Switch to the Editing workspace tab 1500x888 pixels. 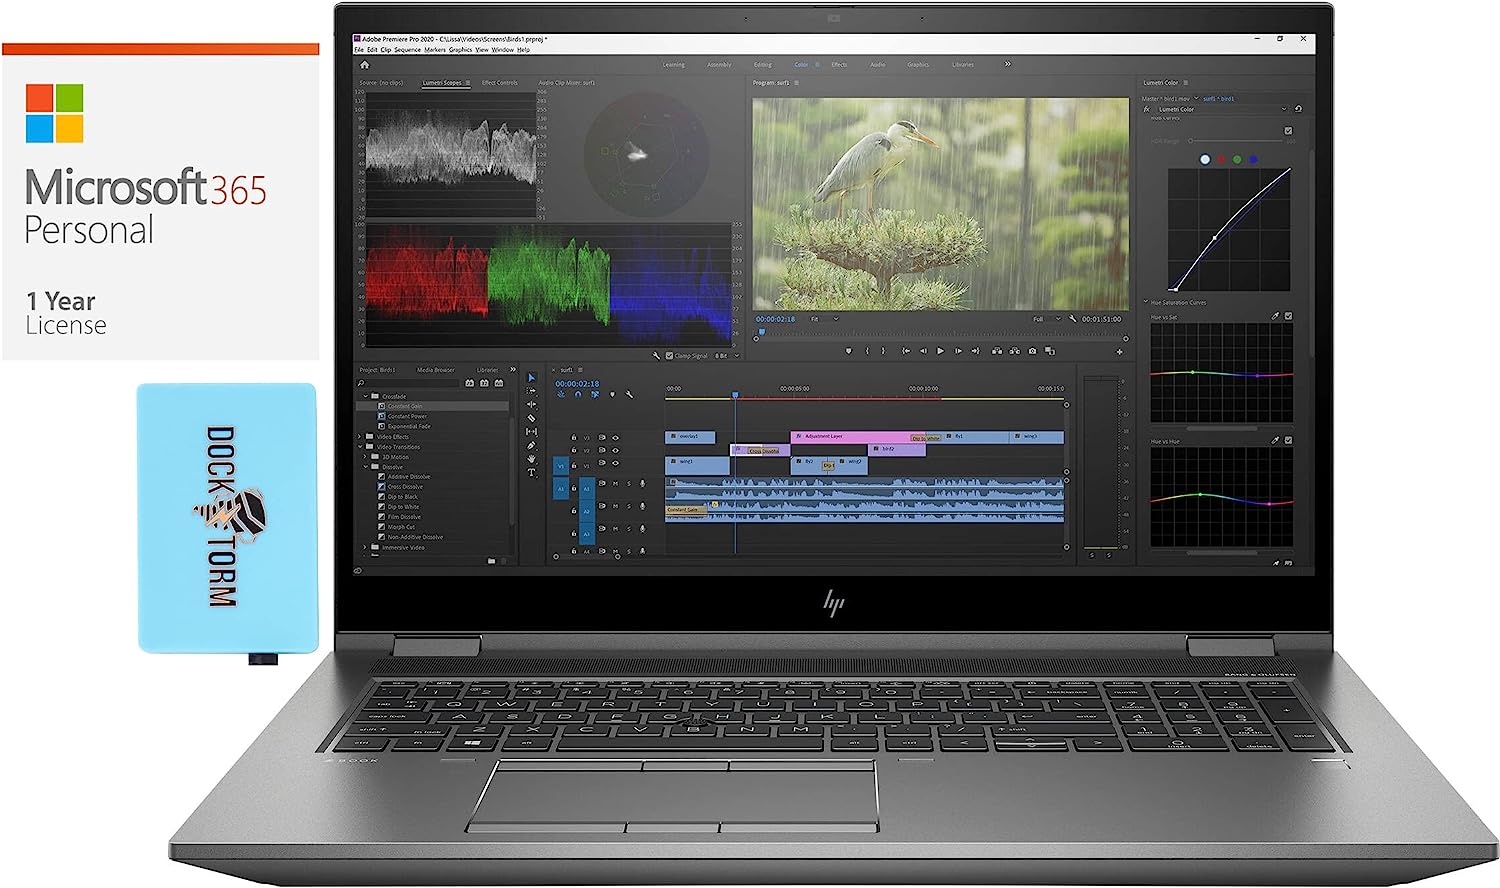click(763, 64)
